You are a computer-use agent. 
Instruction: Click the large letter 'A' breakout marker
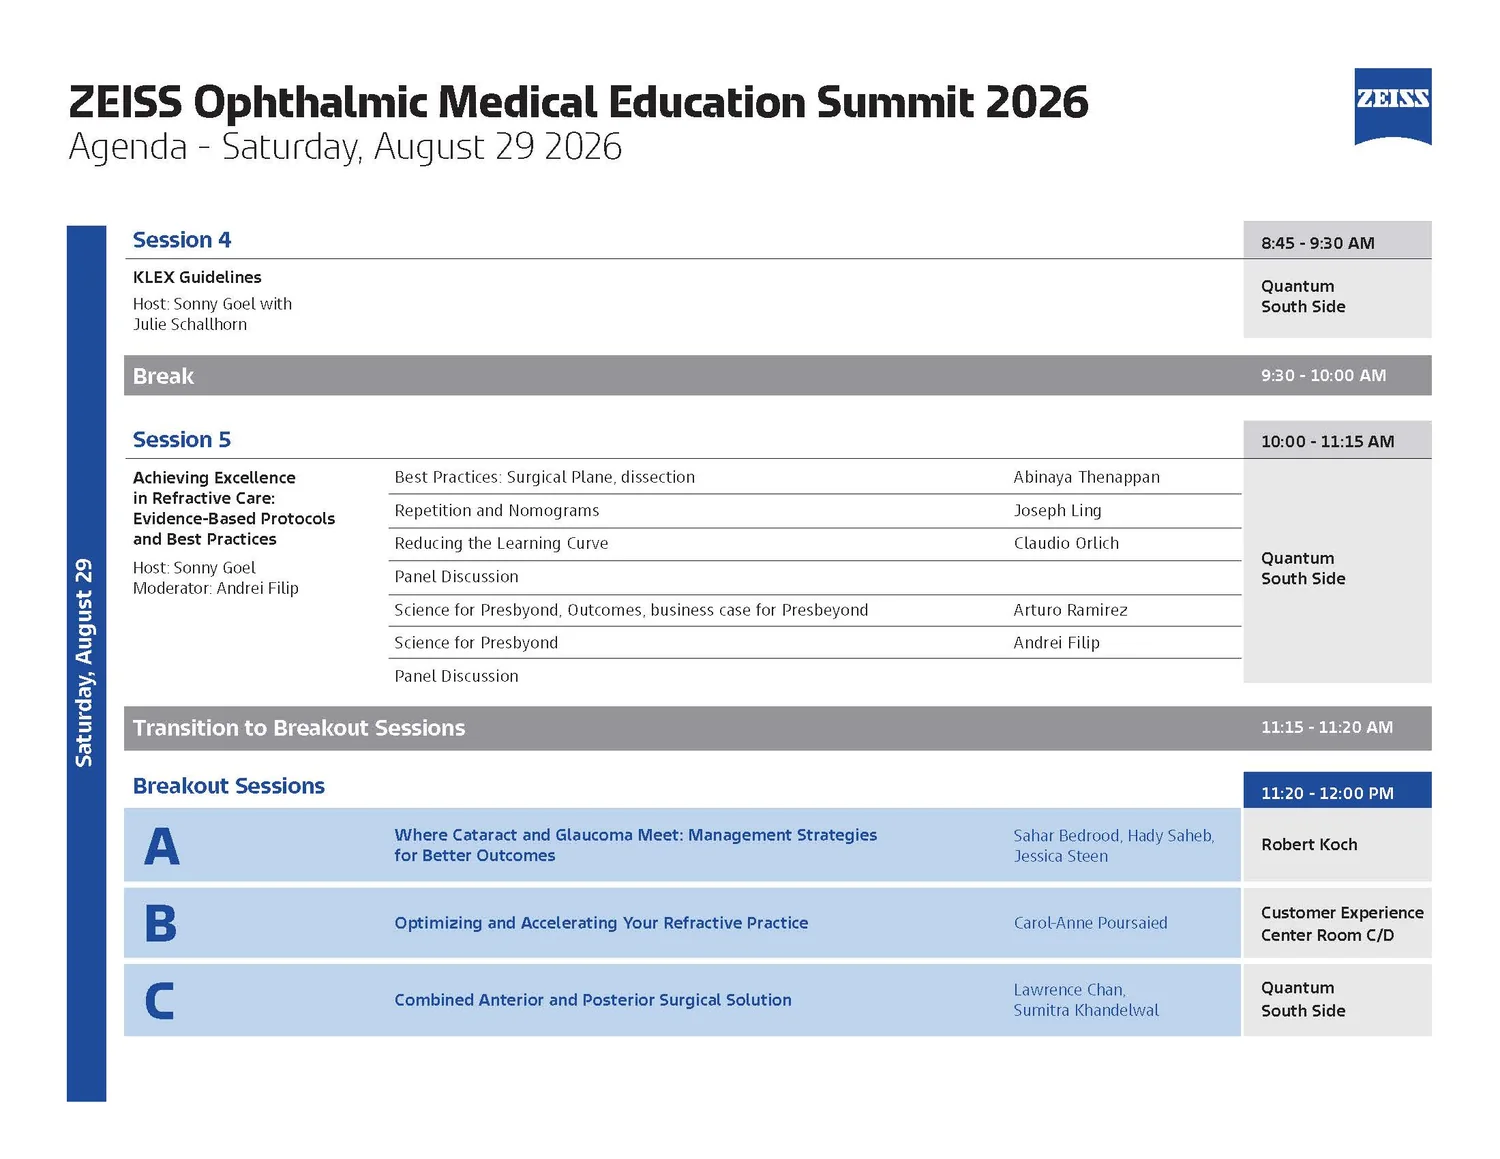(x=162, y=846)
